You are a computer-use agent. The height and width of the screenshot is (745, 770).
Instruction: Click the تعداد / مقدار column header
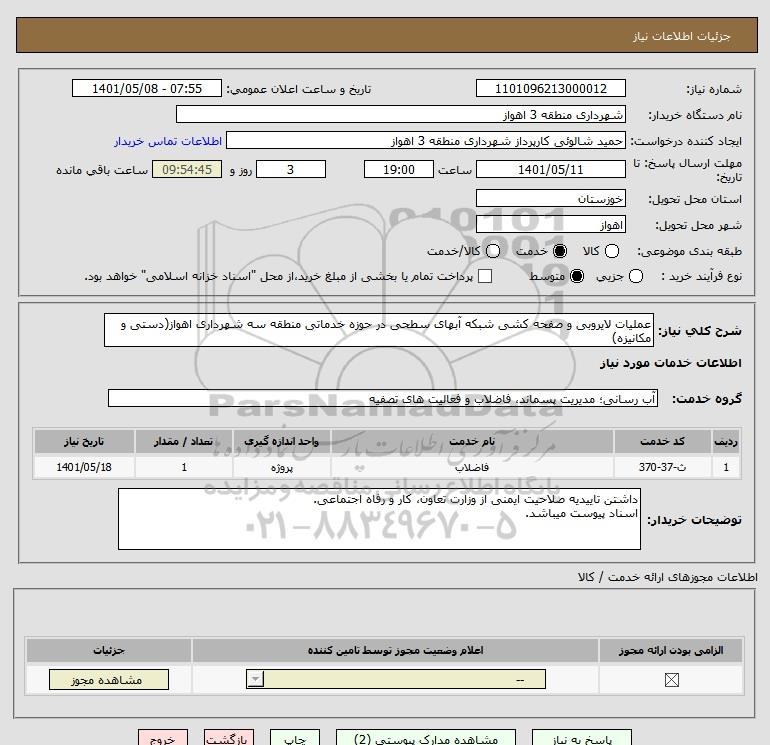pyautogui.click(x=183, y=441)
